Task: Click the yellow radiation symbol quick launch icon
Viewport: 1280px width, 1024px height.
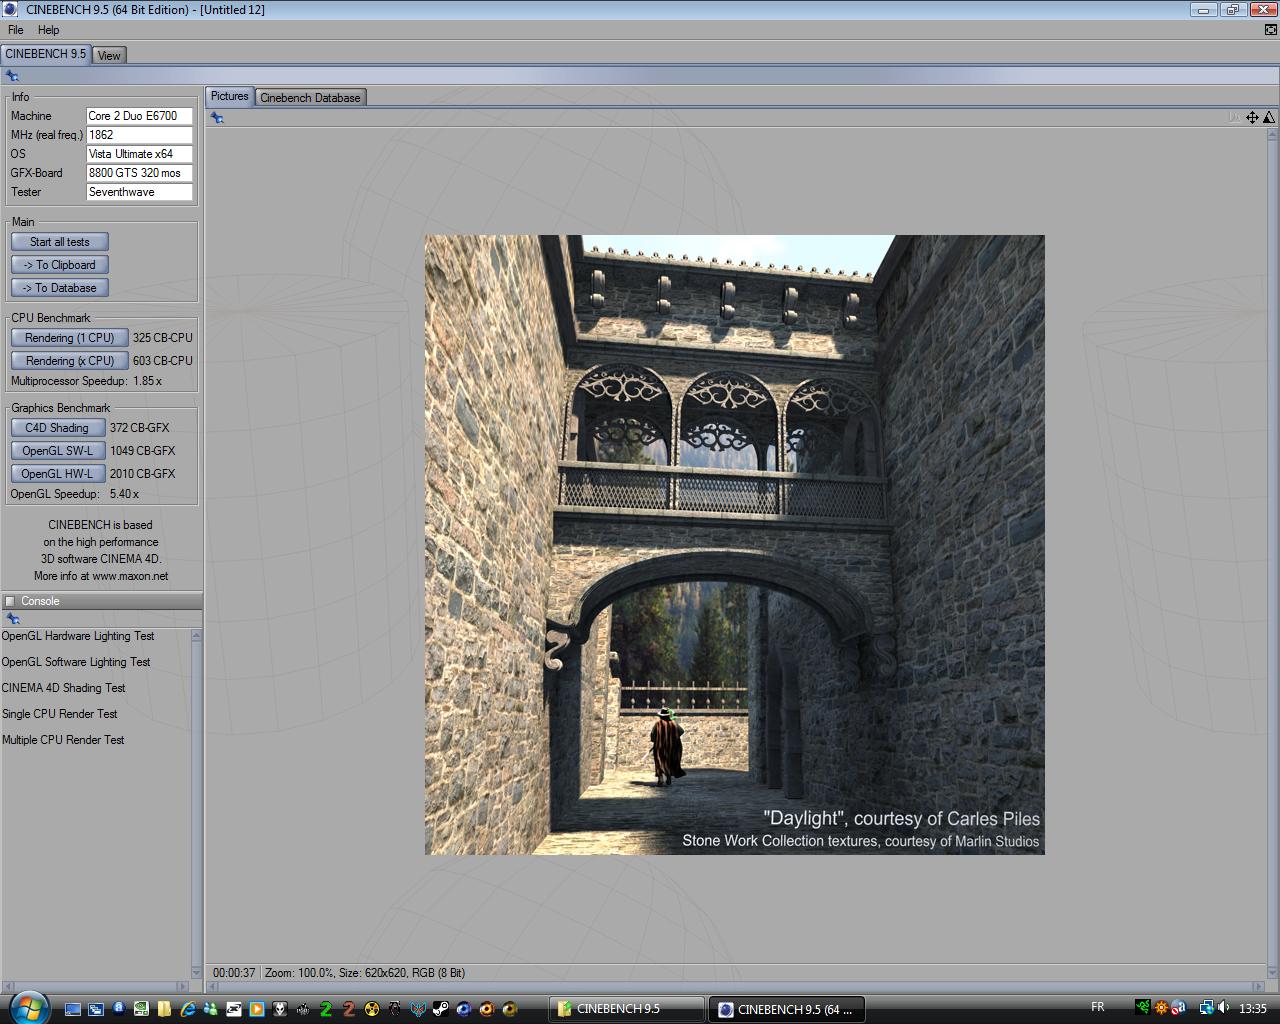Action: 371,1009
